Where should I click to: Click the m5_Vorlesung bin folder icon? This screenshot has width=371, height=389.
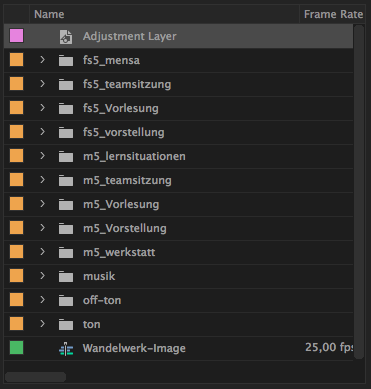(66, 205)
